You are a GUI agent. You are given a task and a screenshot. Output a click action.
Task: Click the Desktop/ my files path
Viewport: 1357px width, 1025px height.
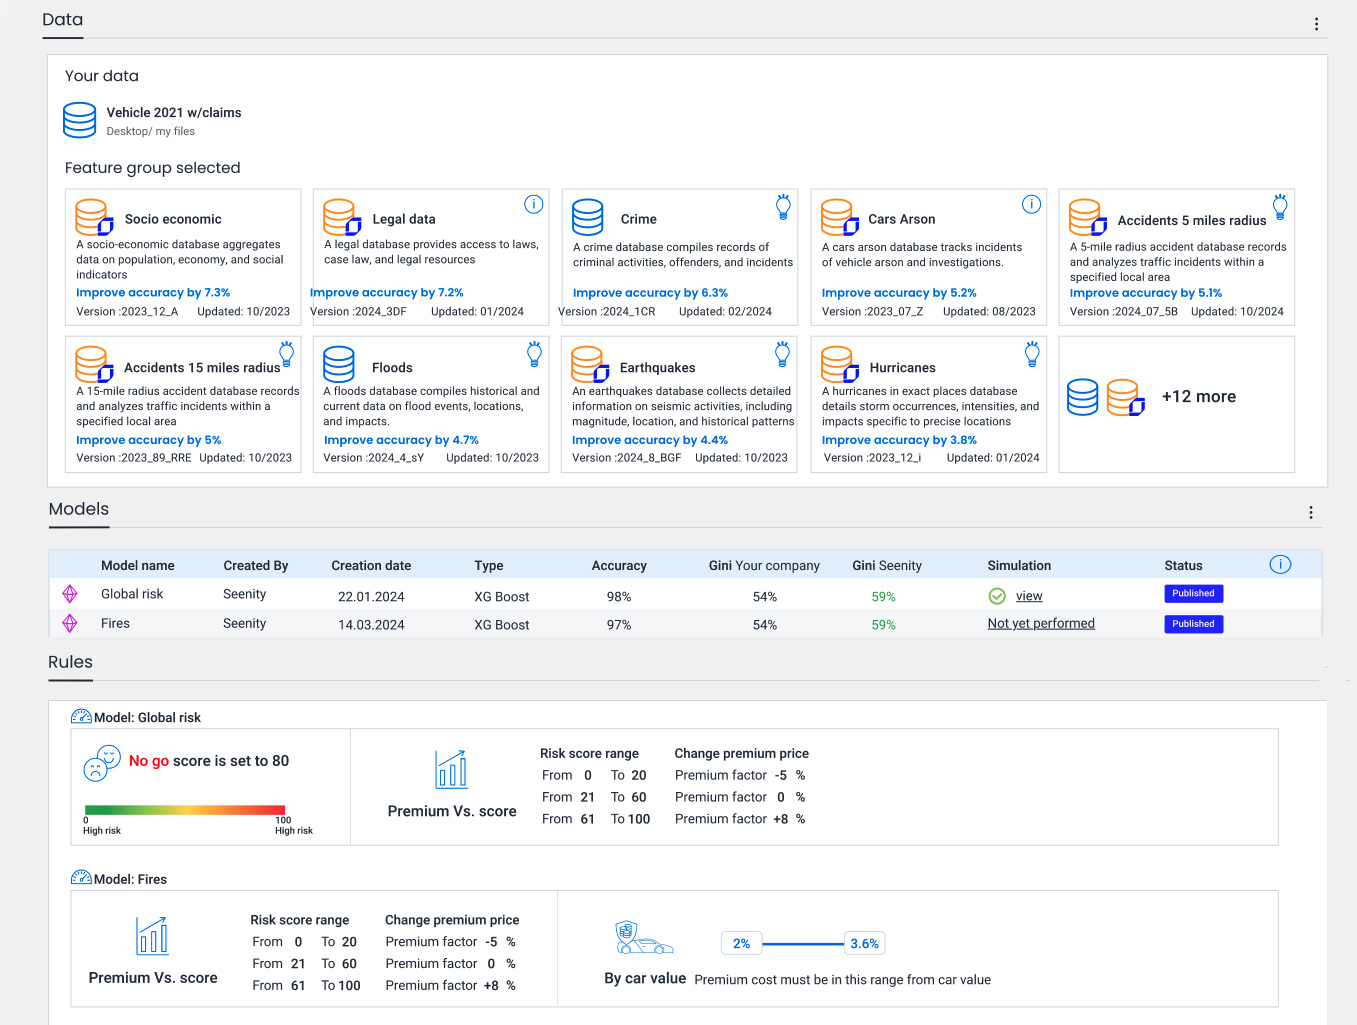[x=151, y=131]
